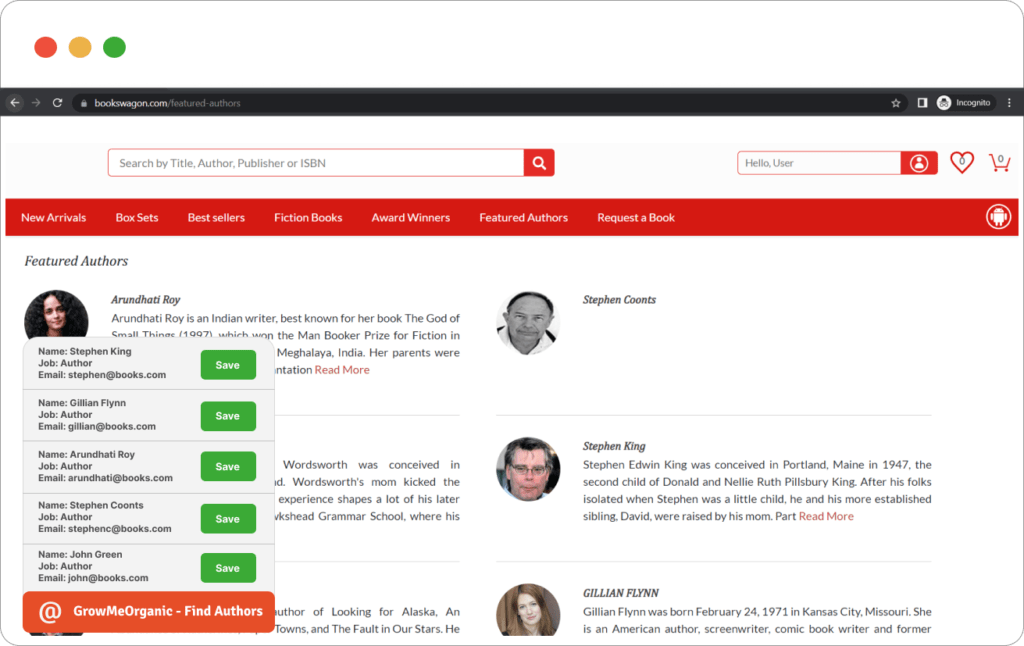The height and width of the screenshot is (646, 1024).
Task: Open the Award Winners menu
Action: pyautogui.click(x=411, y=218)
